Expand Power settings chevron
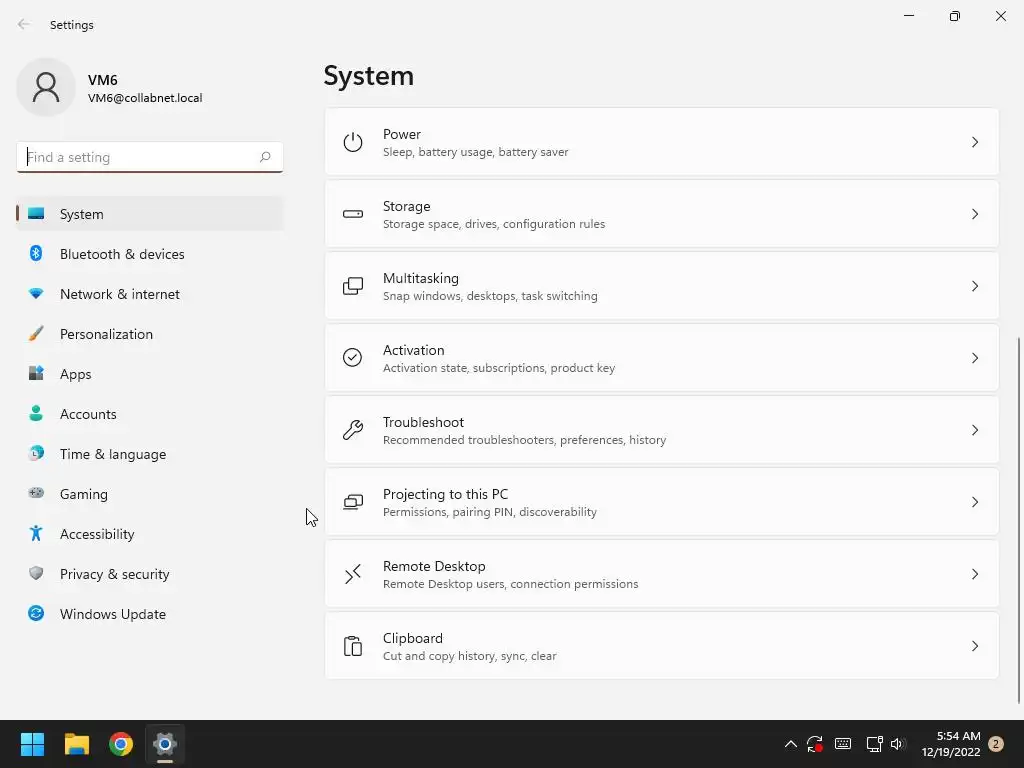 coord(975,142)
